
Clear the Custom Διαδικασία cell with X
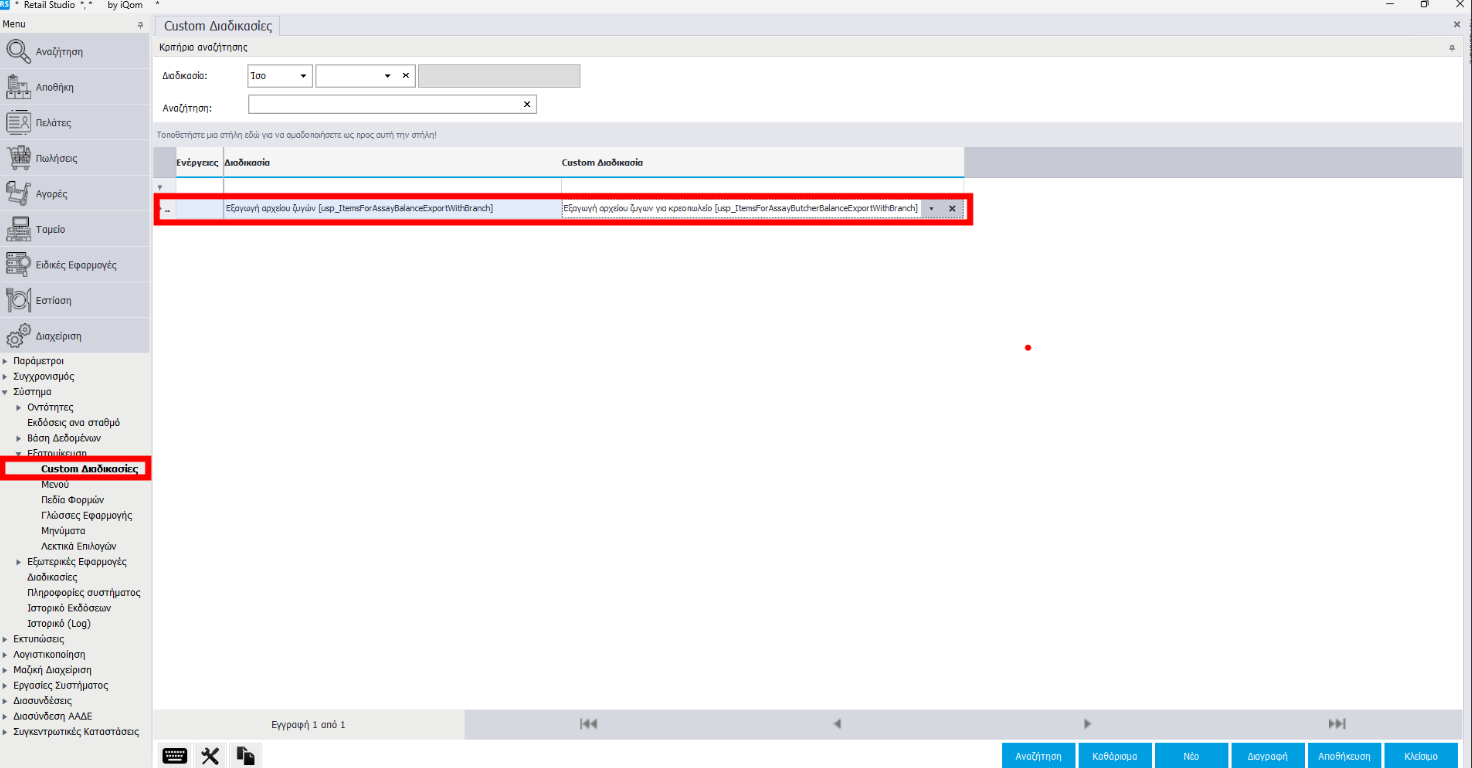(x=952, y=209)
